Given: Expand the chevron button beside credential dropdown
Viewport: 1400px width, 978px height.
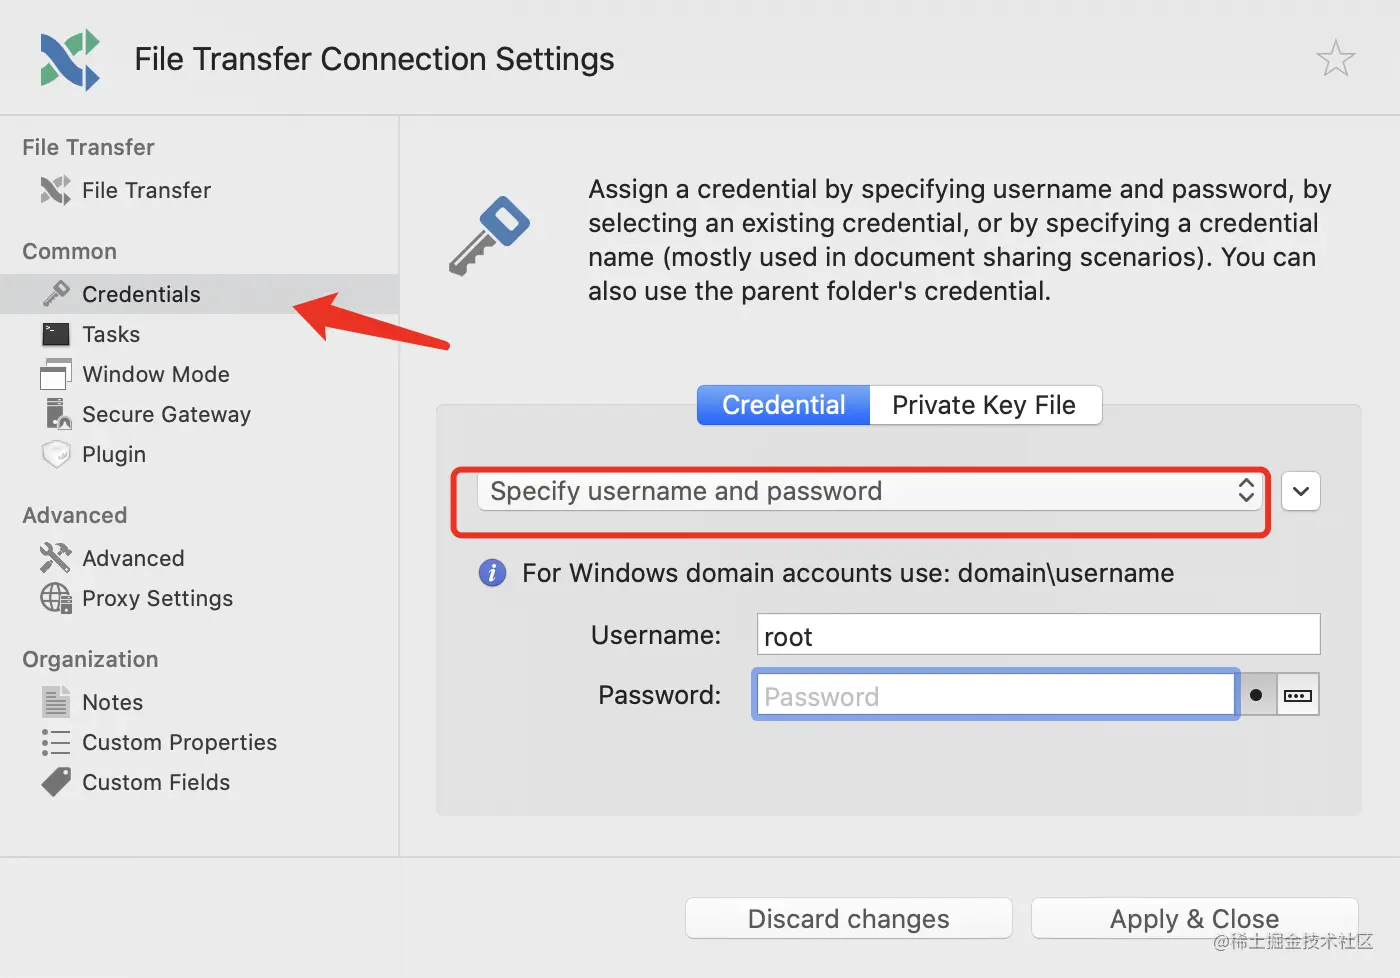Looking at the screenshot, I should (x=1300, y=491).
